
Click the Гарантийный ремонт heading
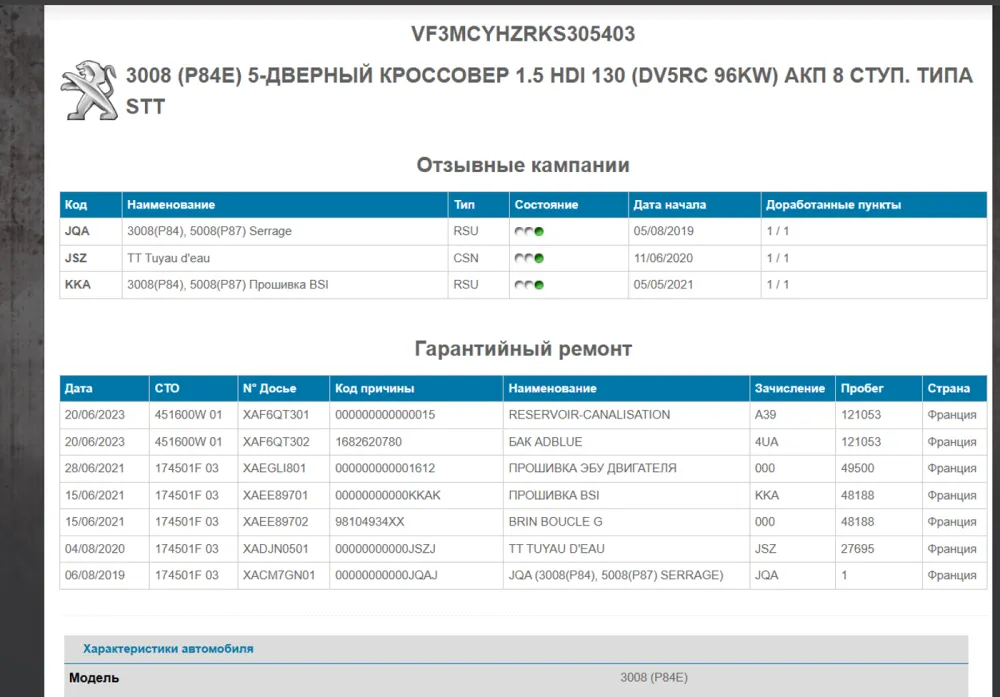523,349
